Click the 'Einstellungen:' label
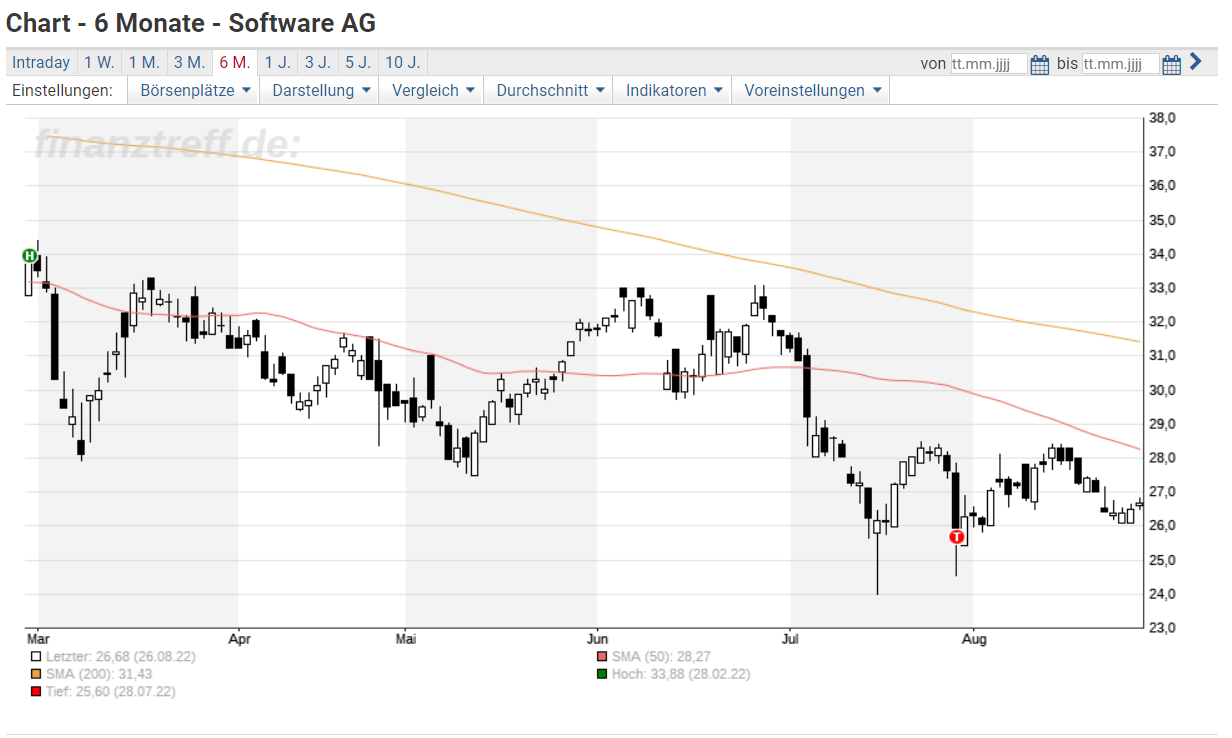 (60, 90)
